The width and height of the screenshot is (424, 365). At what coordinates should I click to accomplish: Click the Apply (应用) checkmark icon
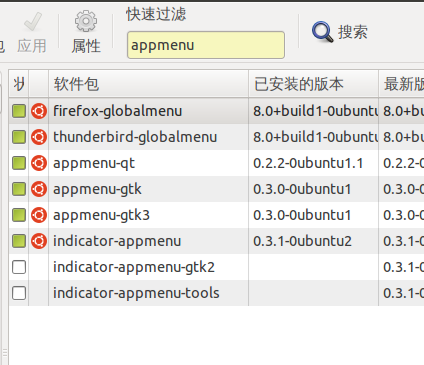point(33,22)
